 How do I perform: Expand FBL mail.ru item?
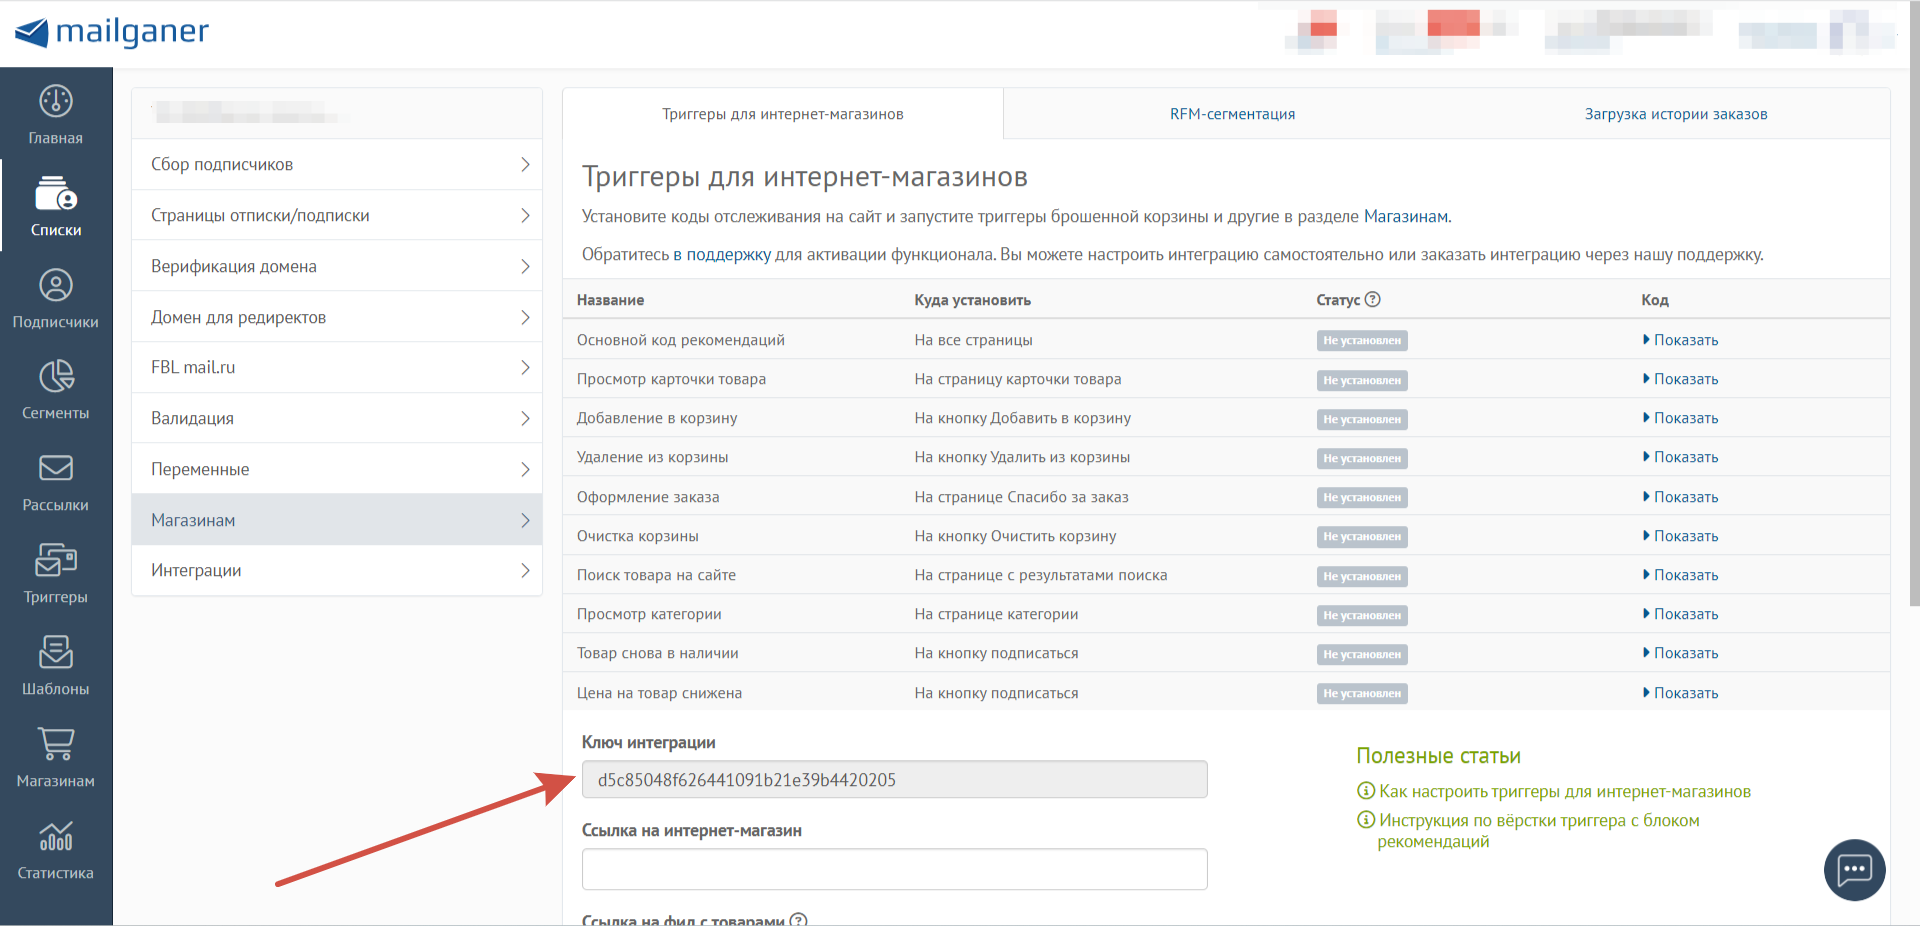[337, 367]
